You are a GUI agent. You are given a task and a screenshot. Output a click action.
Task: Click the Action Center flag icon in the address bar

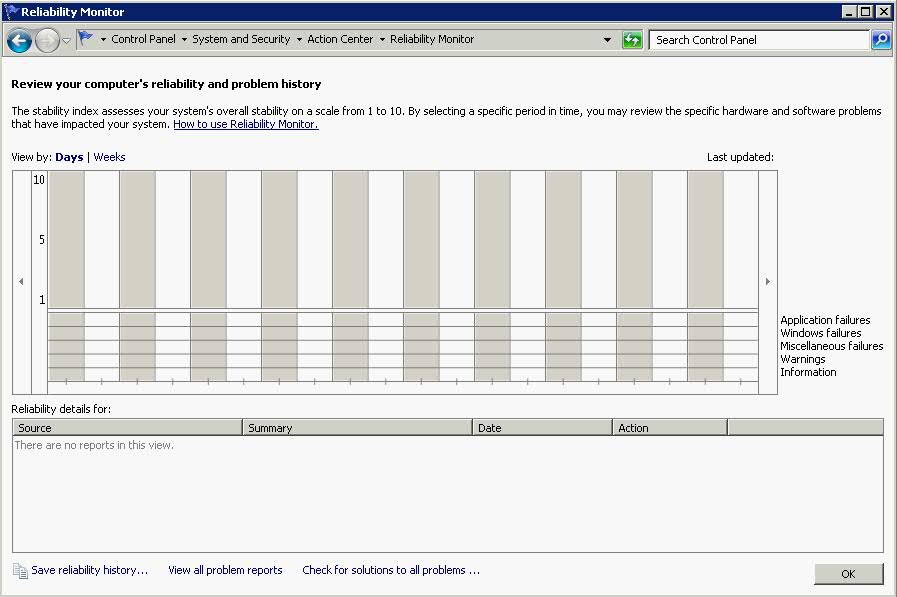[85, 39]
